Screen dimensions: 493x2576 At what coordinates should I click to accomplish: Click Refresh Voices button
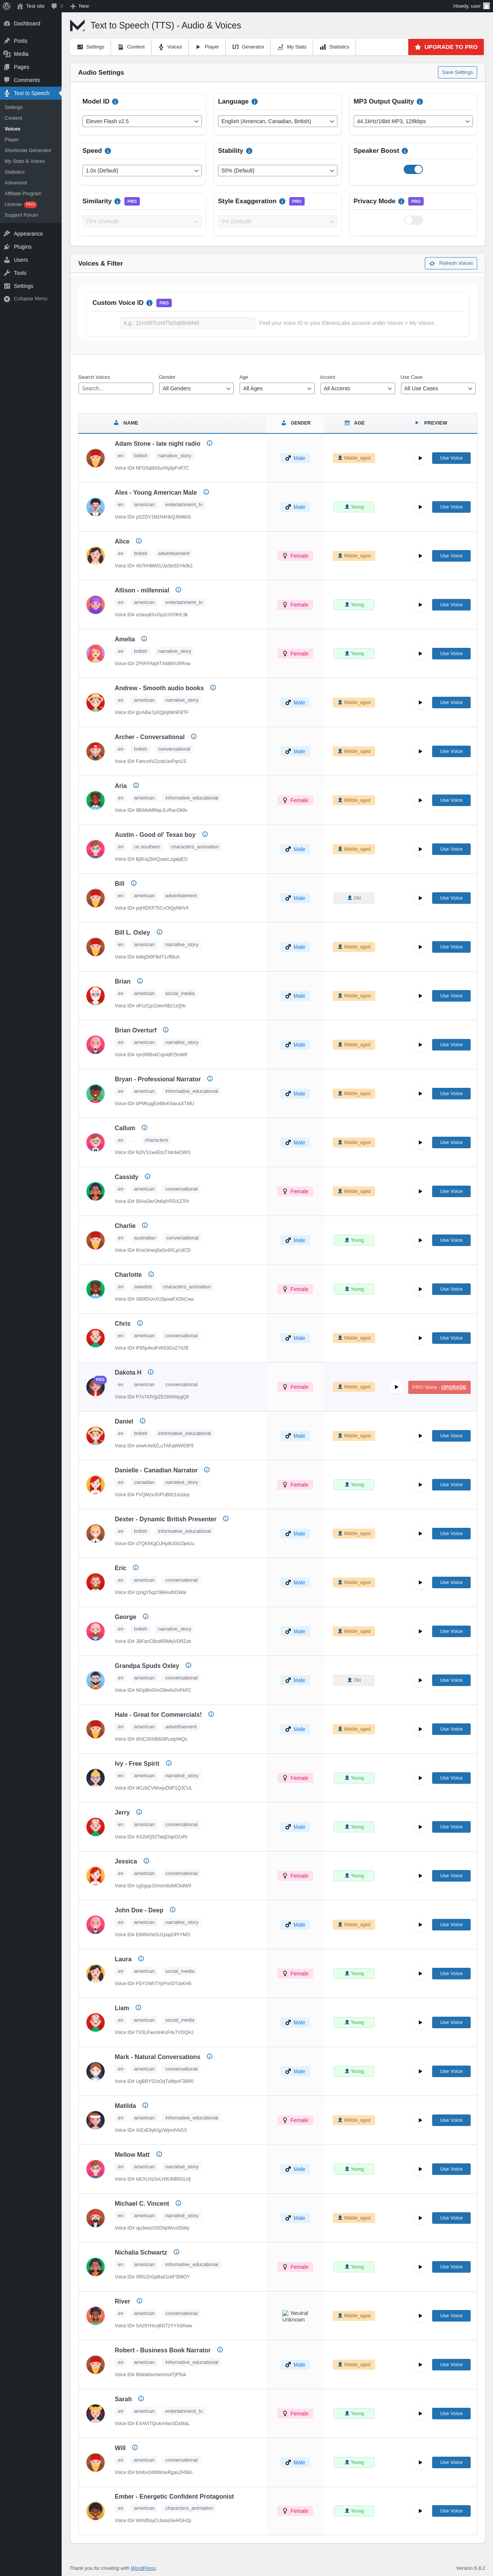451,263
